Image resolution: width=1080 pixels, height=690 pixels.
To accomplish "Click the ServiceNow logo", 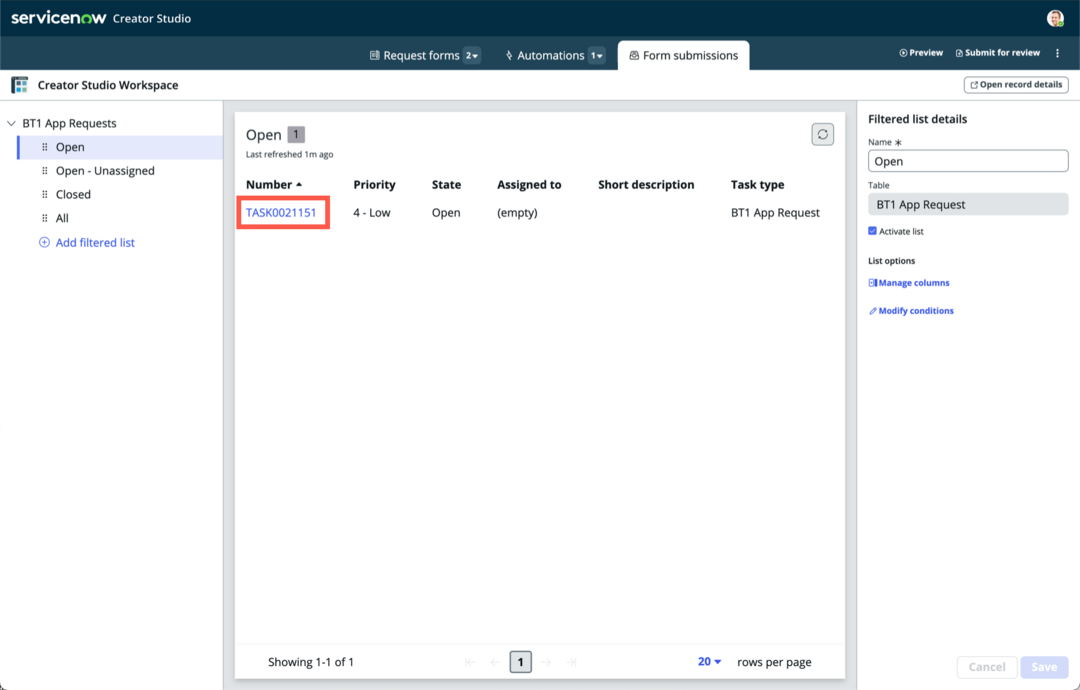I will tap(59, 18).
